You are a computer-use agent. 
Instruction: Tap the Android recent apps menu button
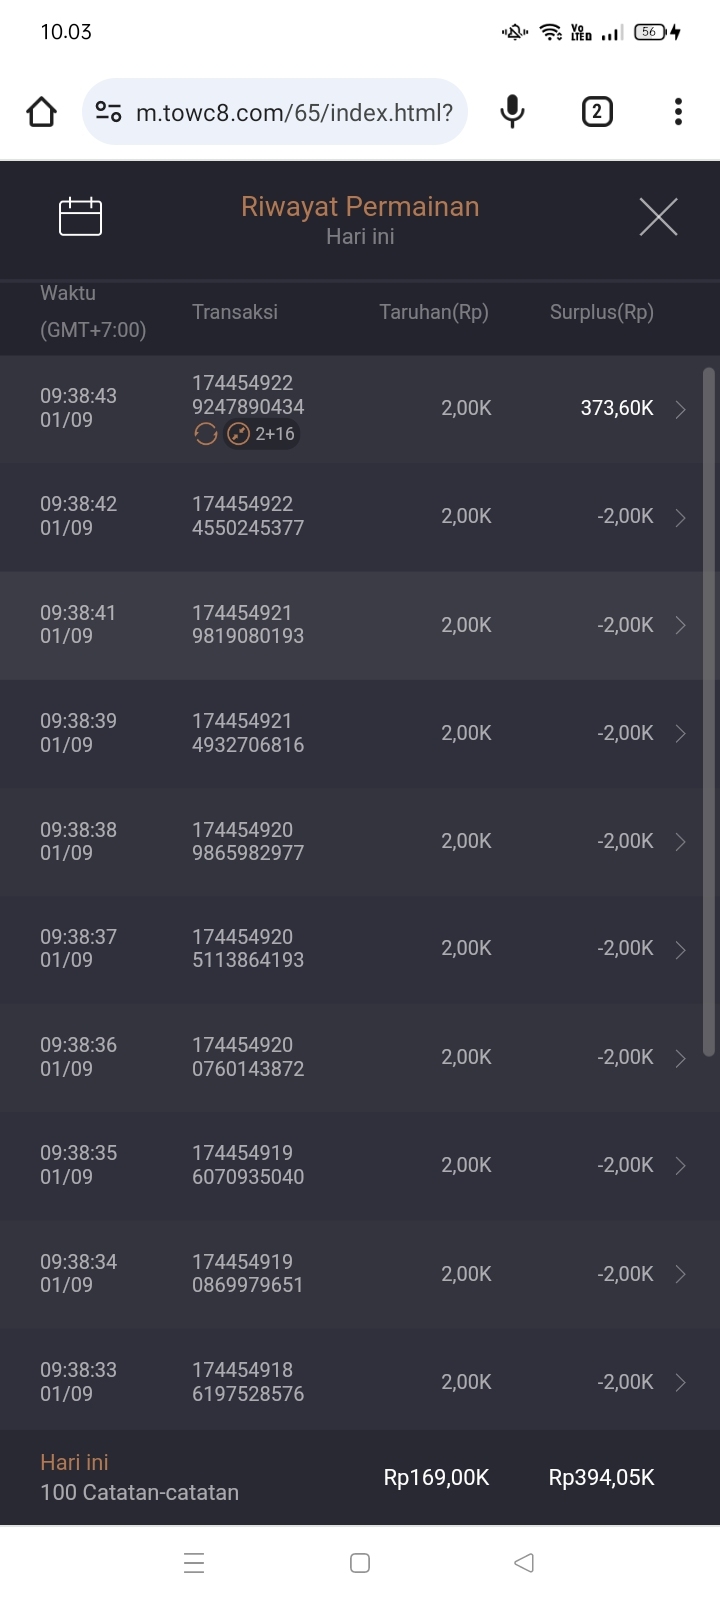(195, 1562)
